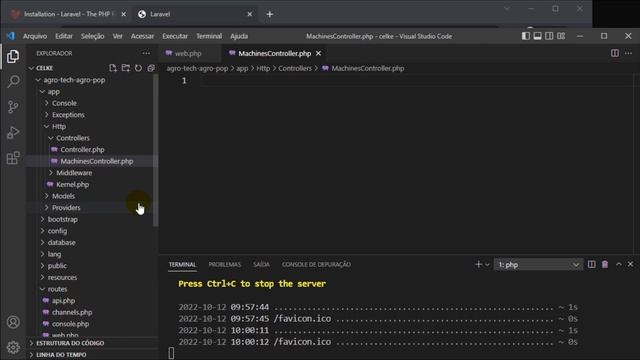The width and height of the screenshot is (640, 360).
Task: Split the terminal panel
Action: [591, 264]
